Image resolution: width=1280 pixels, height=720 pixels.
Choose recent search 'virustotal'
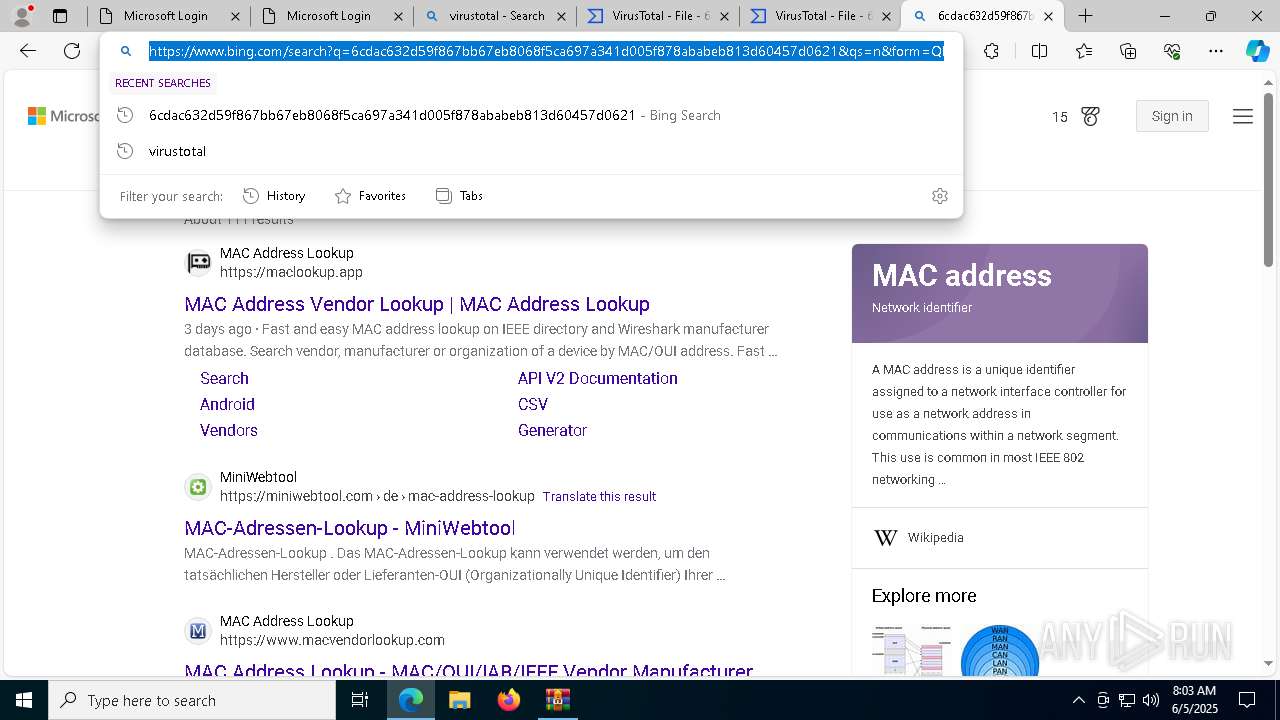pyautogui.click(x=531, y=151)
